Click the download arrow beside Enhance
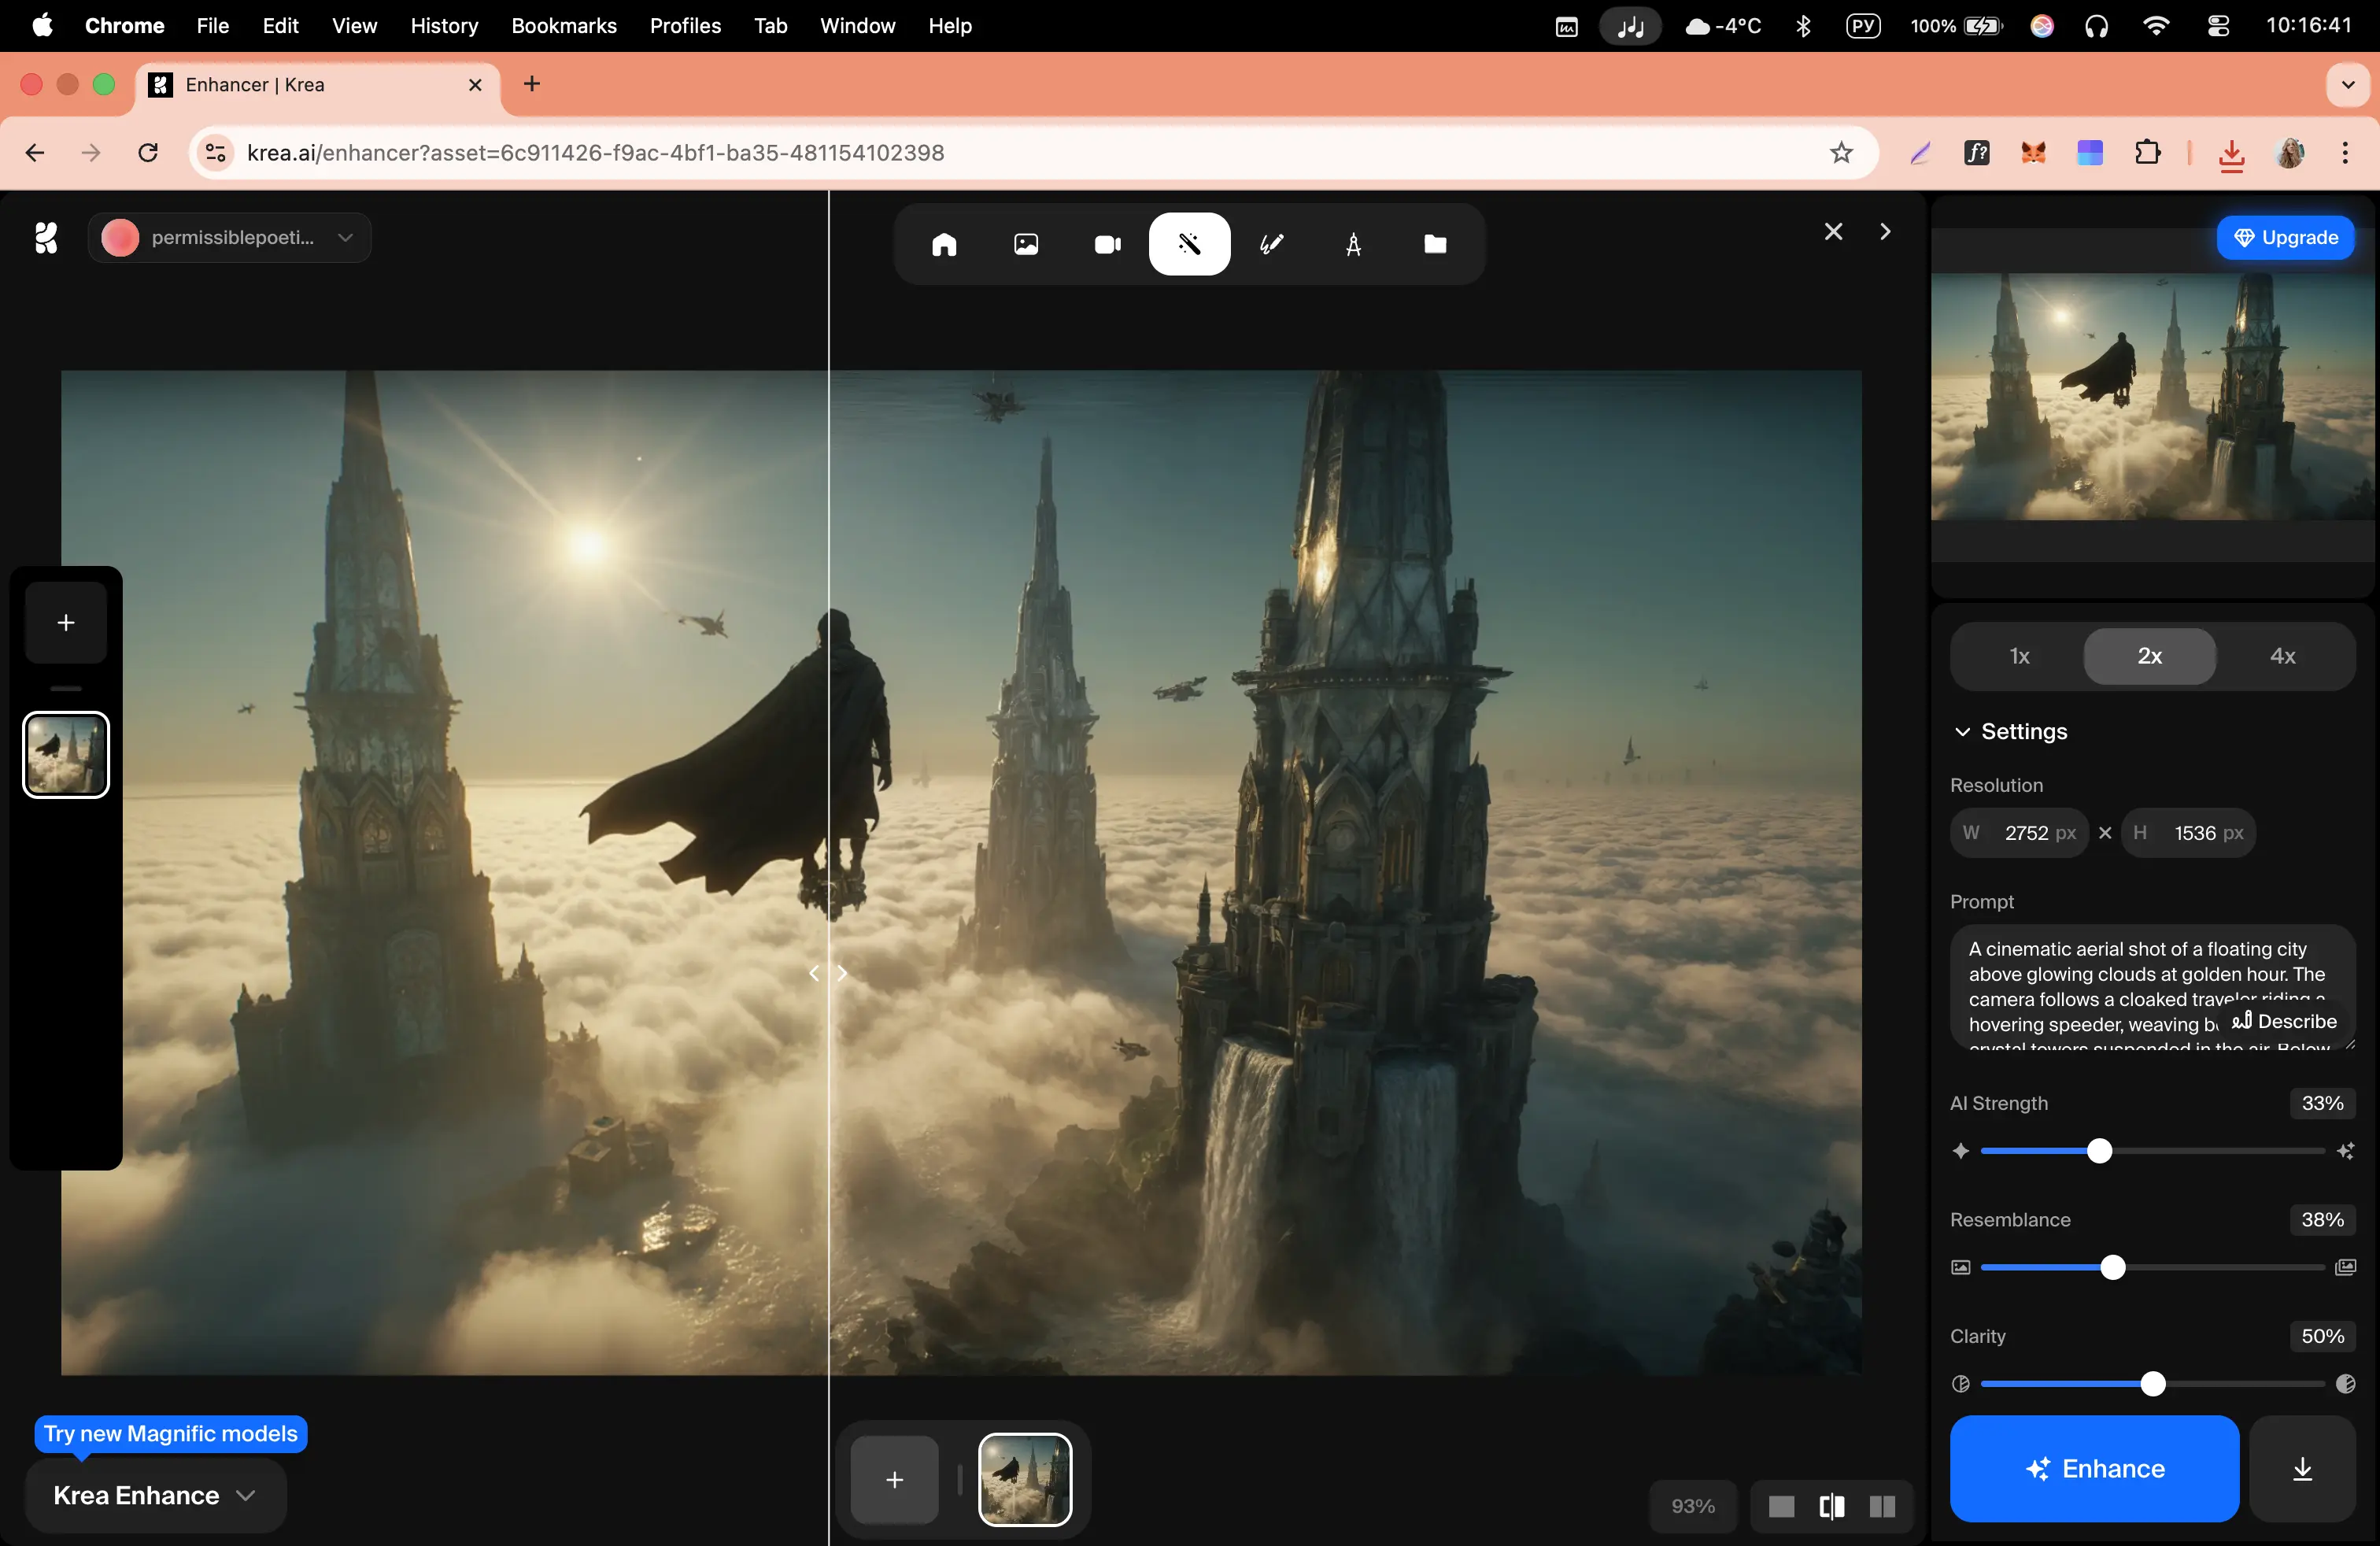 coord(2302,1468)
